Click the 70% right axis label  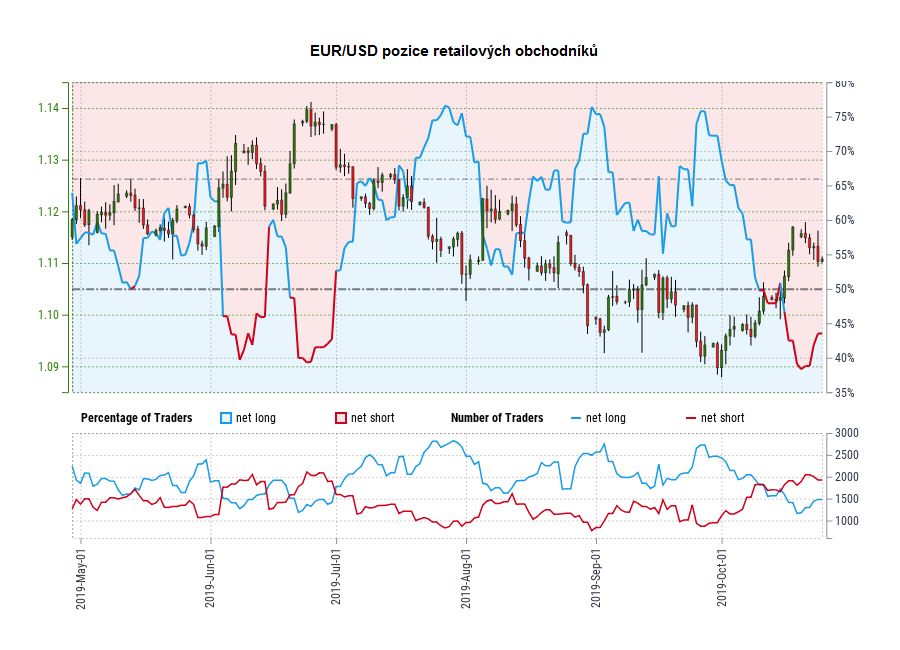844,151
